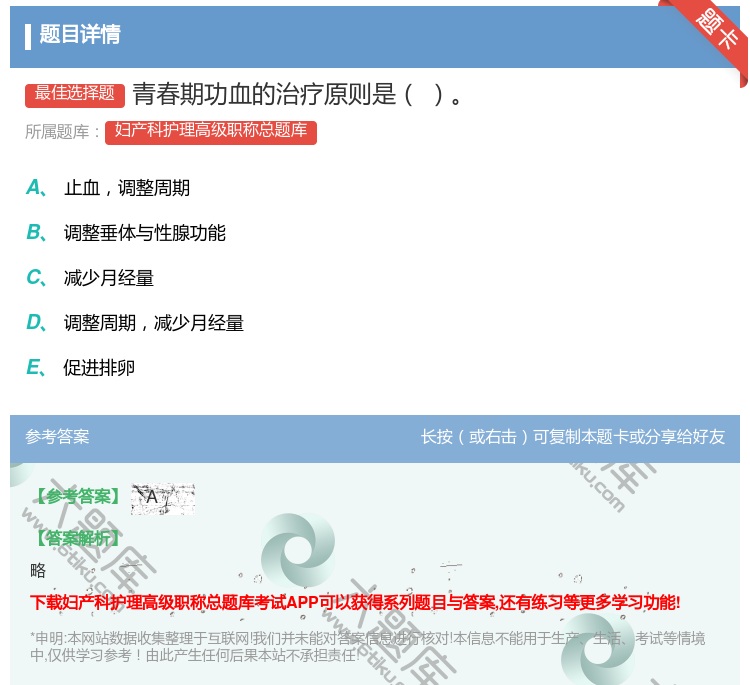
Task: Click the 【答案解析】 green label
Action: [77, 538]
